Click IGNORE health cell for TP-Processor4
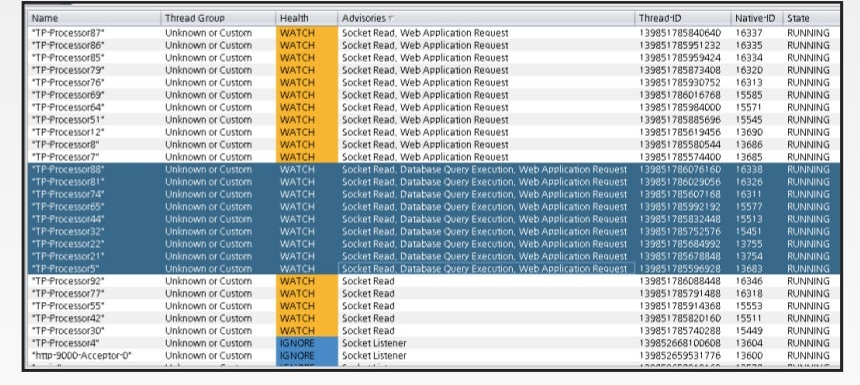Image resolution: width=860 pixels, height=385 pixels. coord(307,343)
